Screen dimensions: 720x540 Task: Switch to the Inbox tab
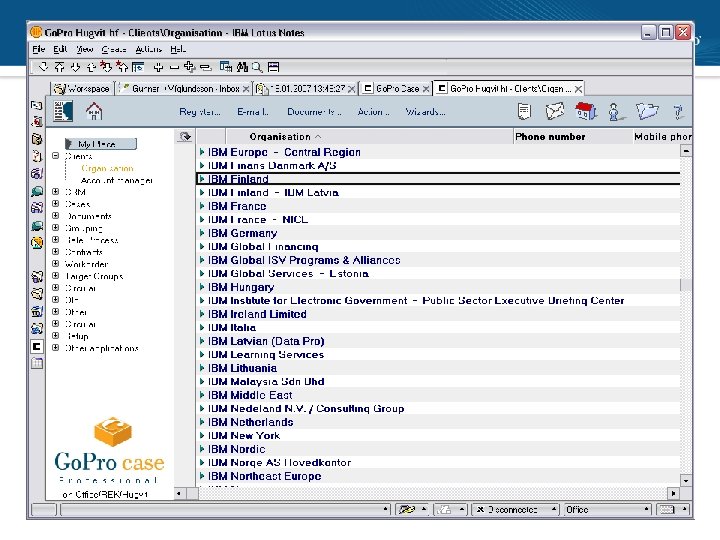(185, 89)
